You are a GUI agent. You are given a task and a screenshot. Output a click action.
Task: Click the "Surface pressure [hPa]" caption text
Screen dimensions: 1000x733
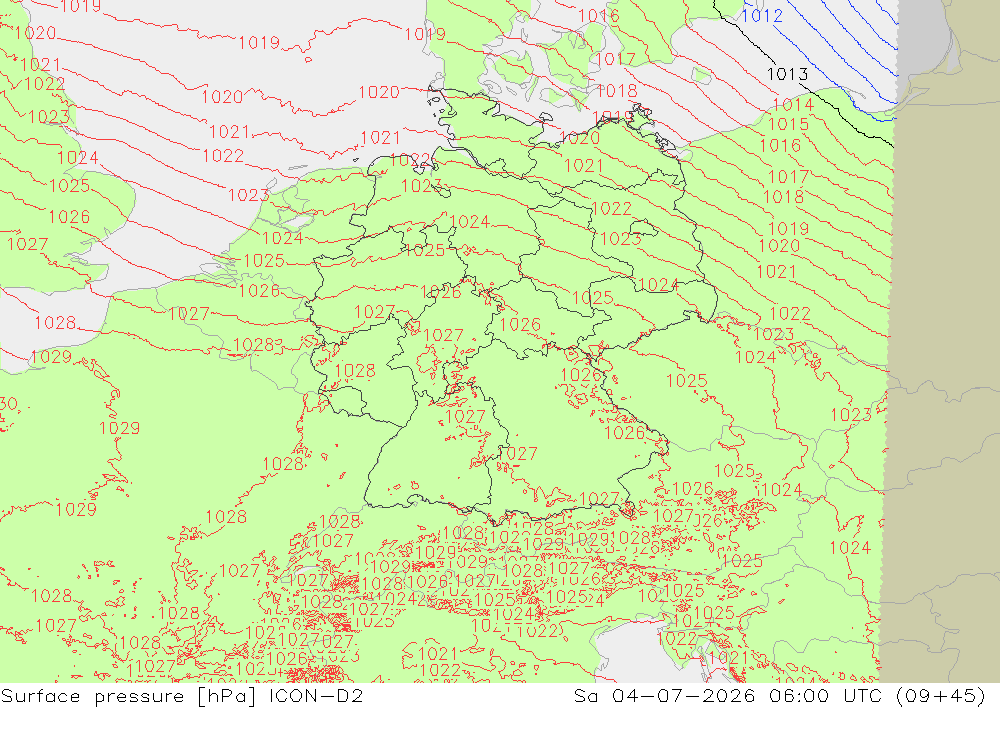(x=128, y=696)
